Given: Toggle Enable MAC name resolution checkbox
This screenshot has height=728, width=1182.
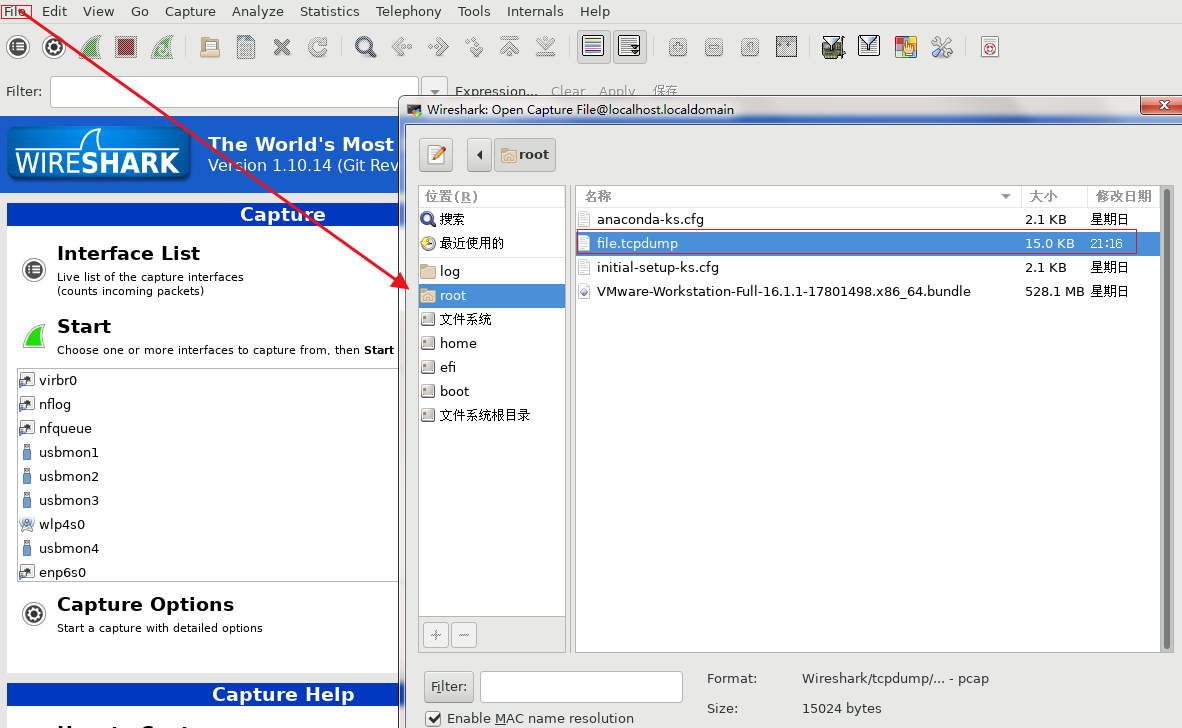Looking at the screenshot, I should 433,718.
